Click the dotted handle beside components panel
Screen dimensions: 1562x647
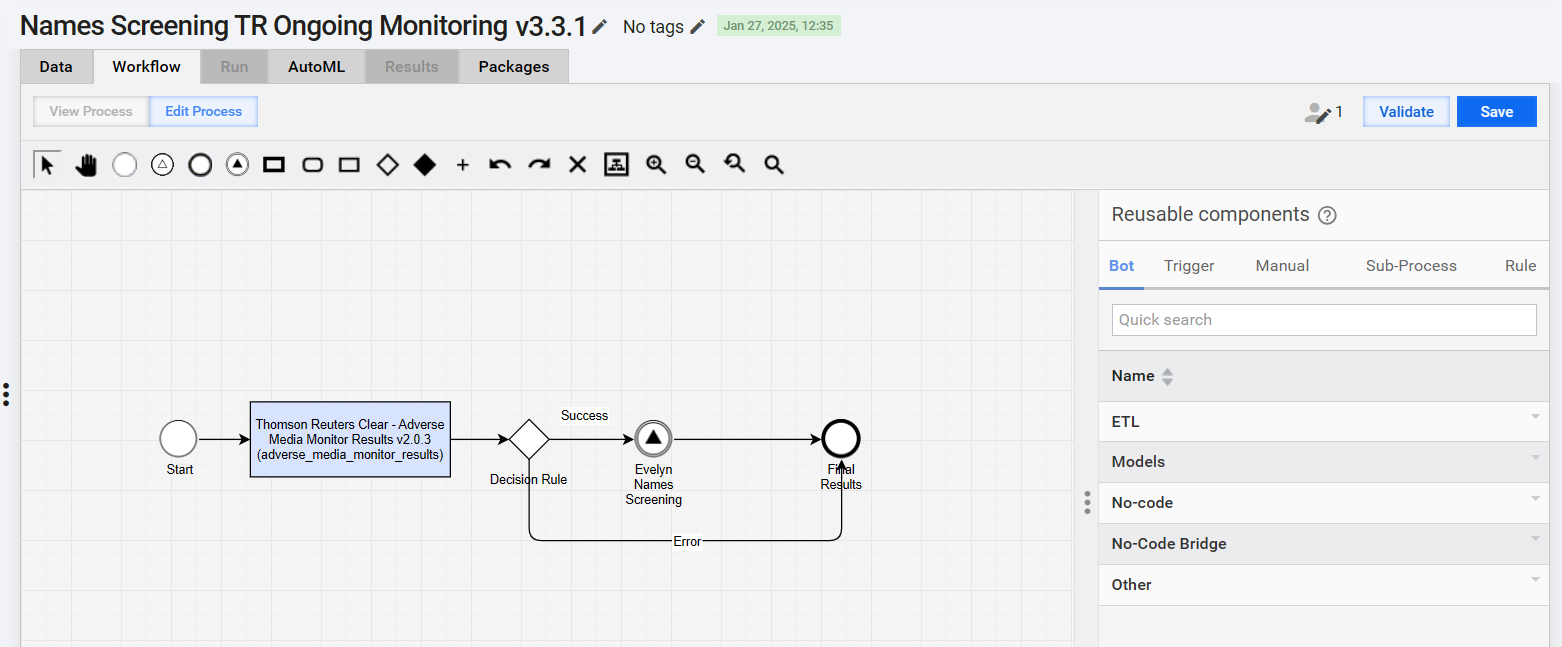coord(1087,502)
